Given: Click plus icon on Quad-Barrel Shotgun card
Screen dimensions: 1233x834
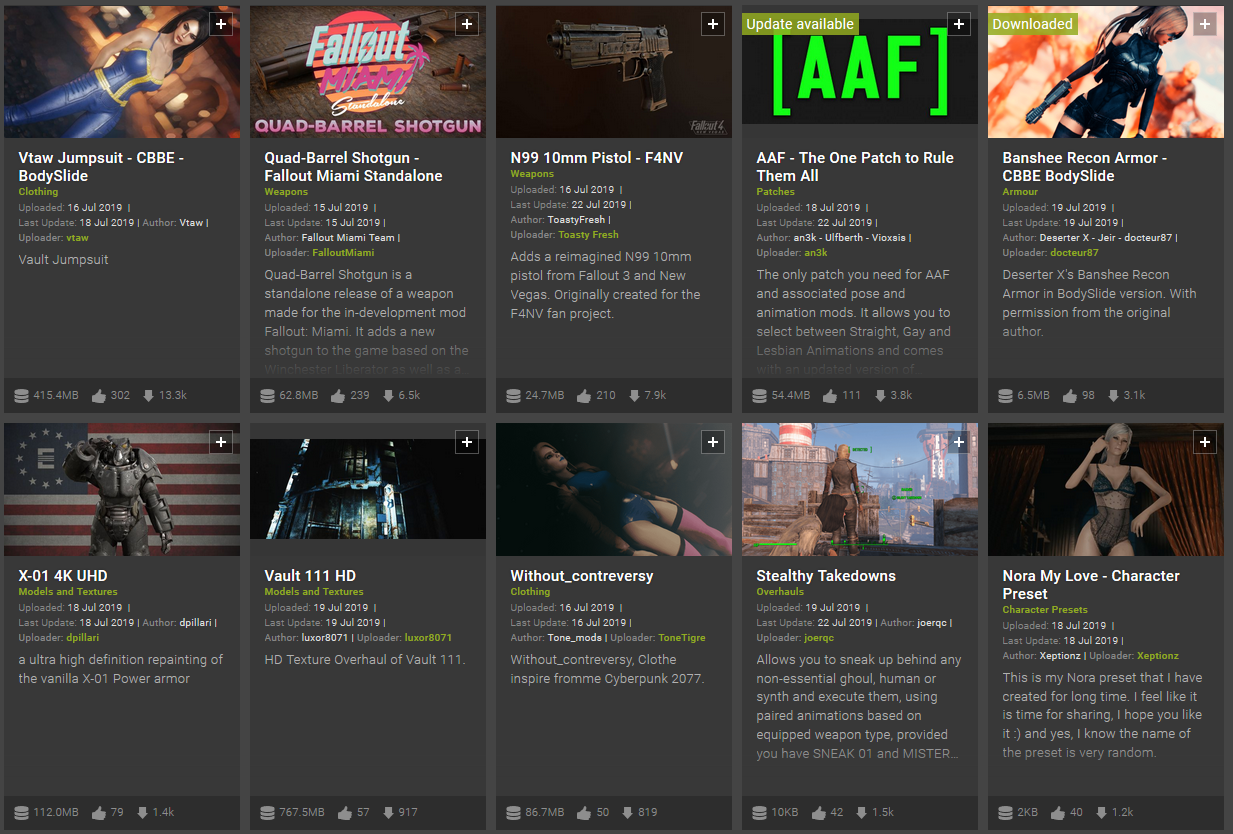Looking at the screenshot, I should [x=467, y=24].
